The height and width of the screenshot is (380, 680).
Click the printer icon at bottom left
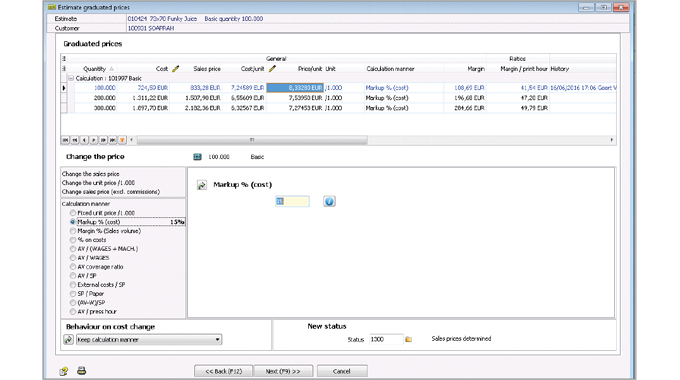(x=82, y=371)
